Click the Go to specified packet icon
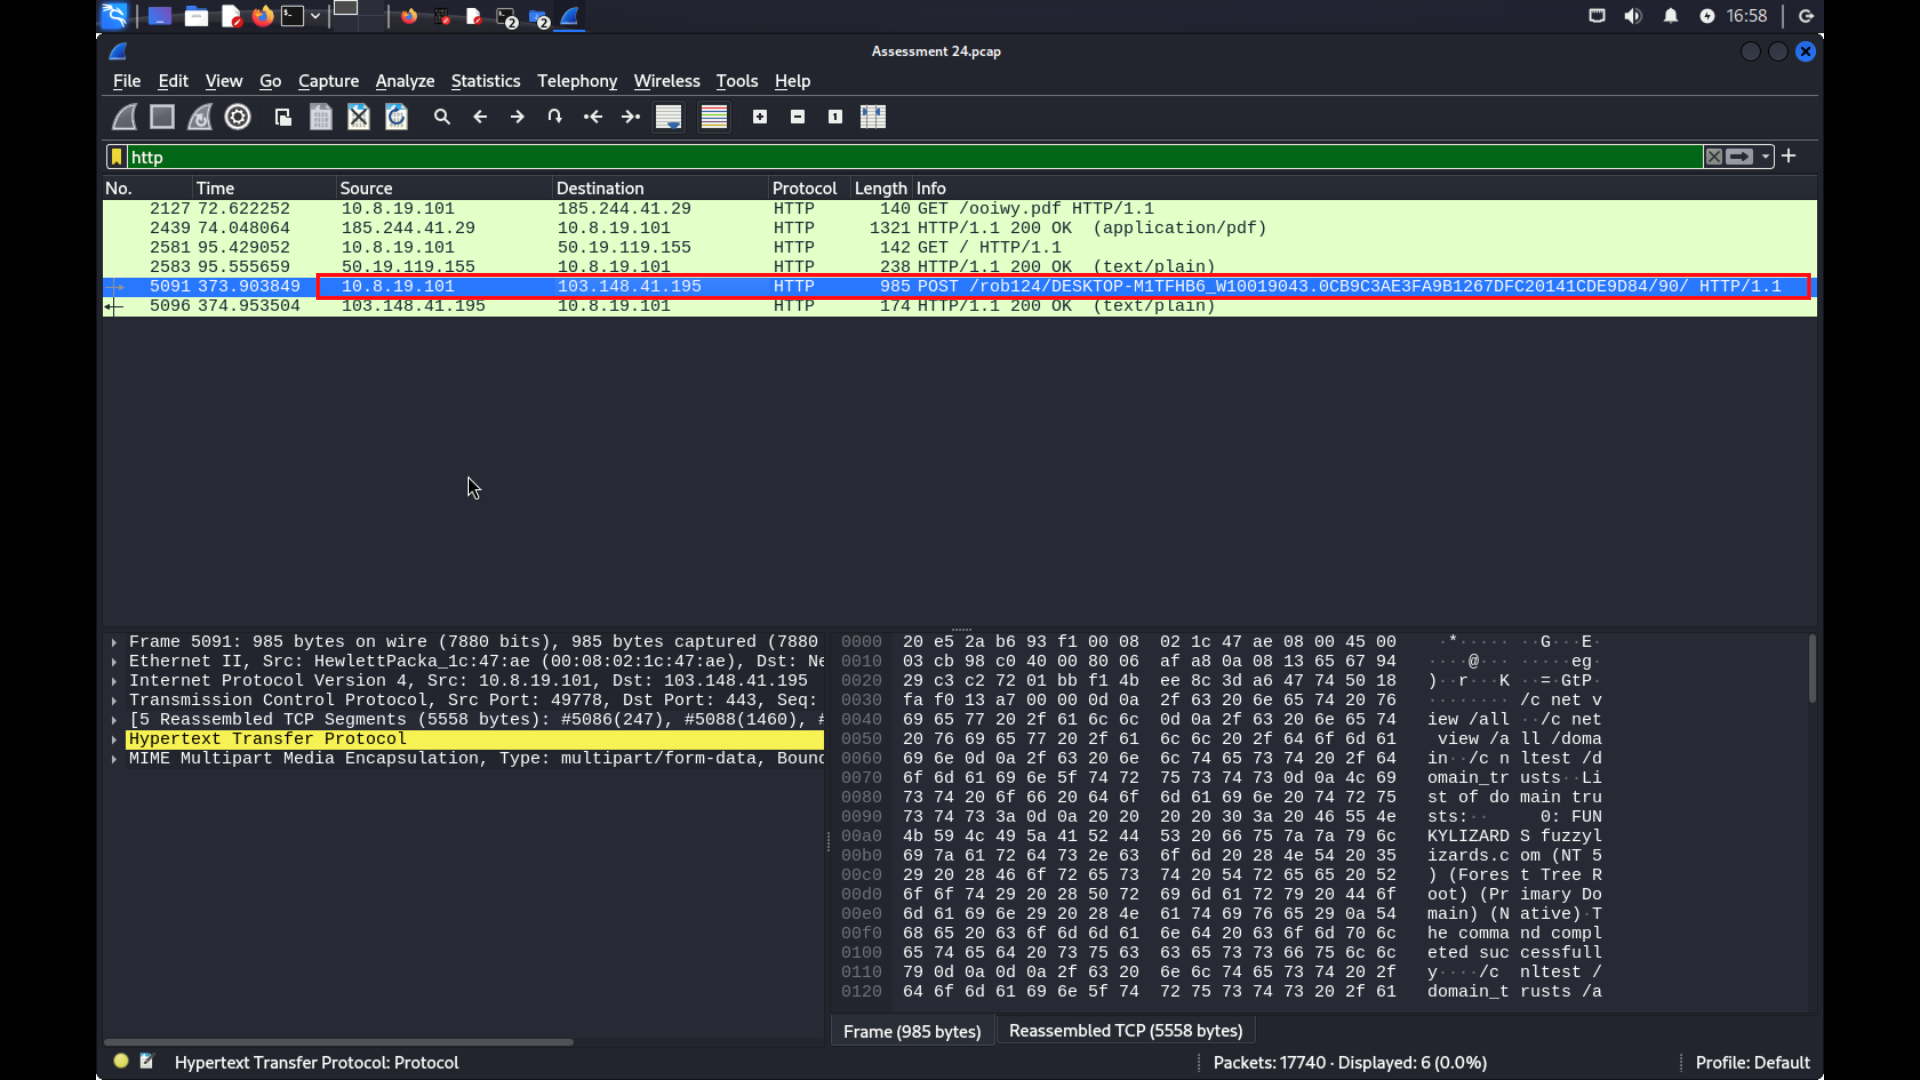 point(555,117)
